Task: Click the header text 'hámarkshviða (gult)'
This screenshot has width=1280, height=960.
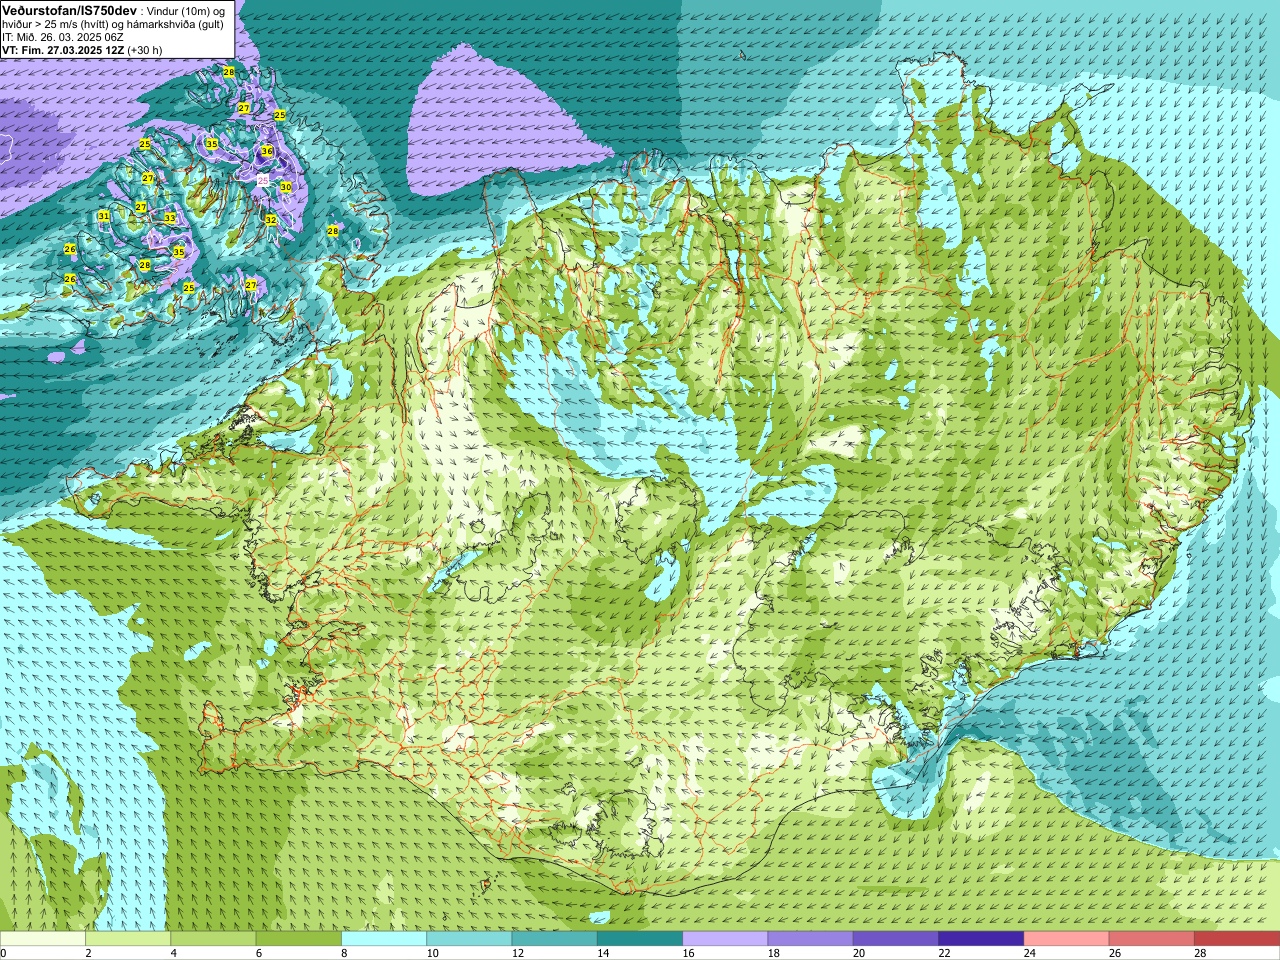Action: 174,24
